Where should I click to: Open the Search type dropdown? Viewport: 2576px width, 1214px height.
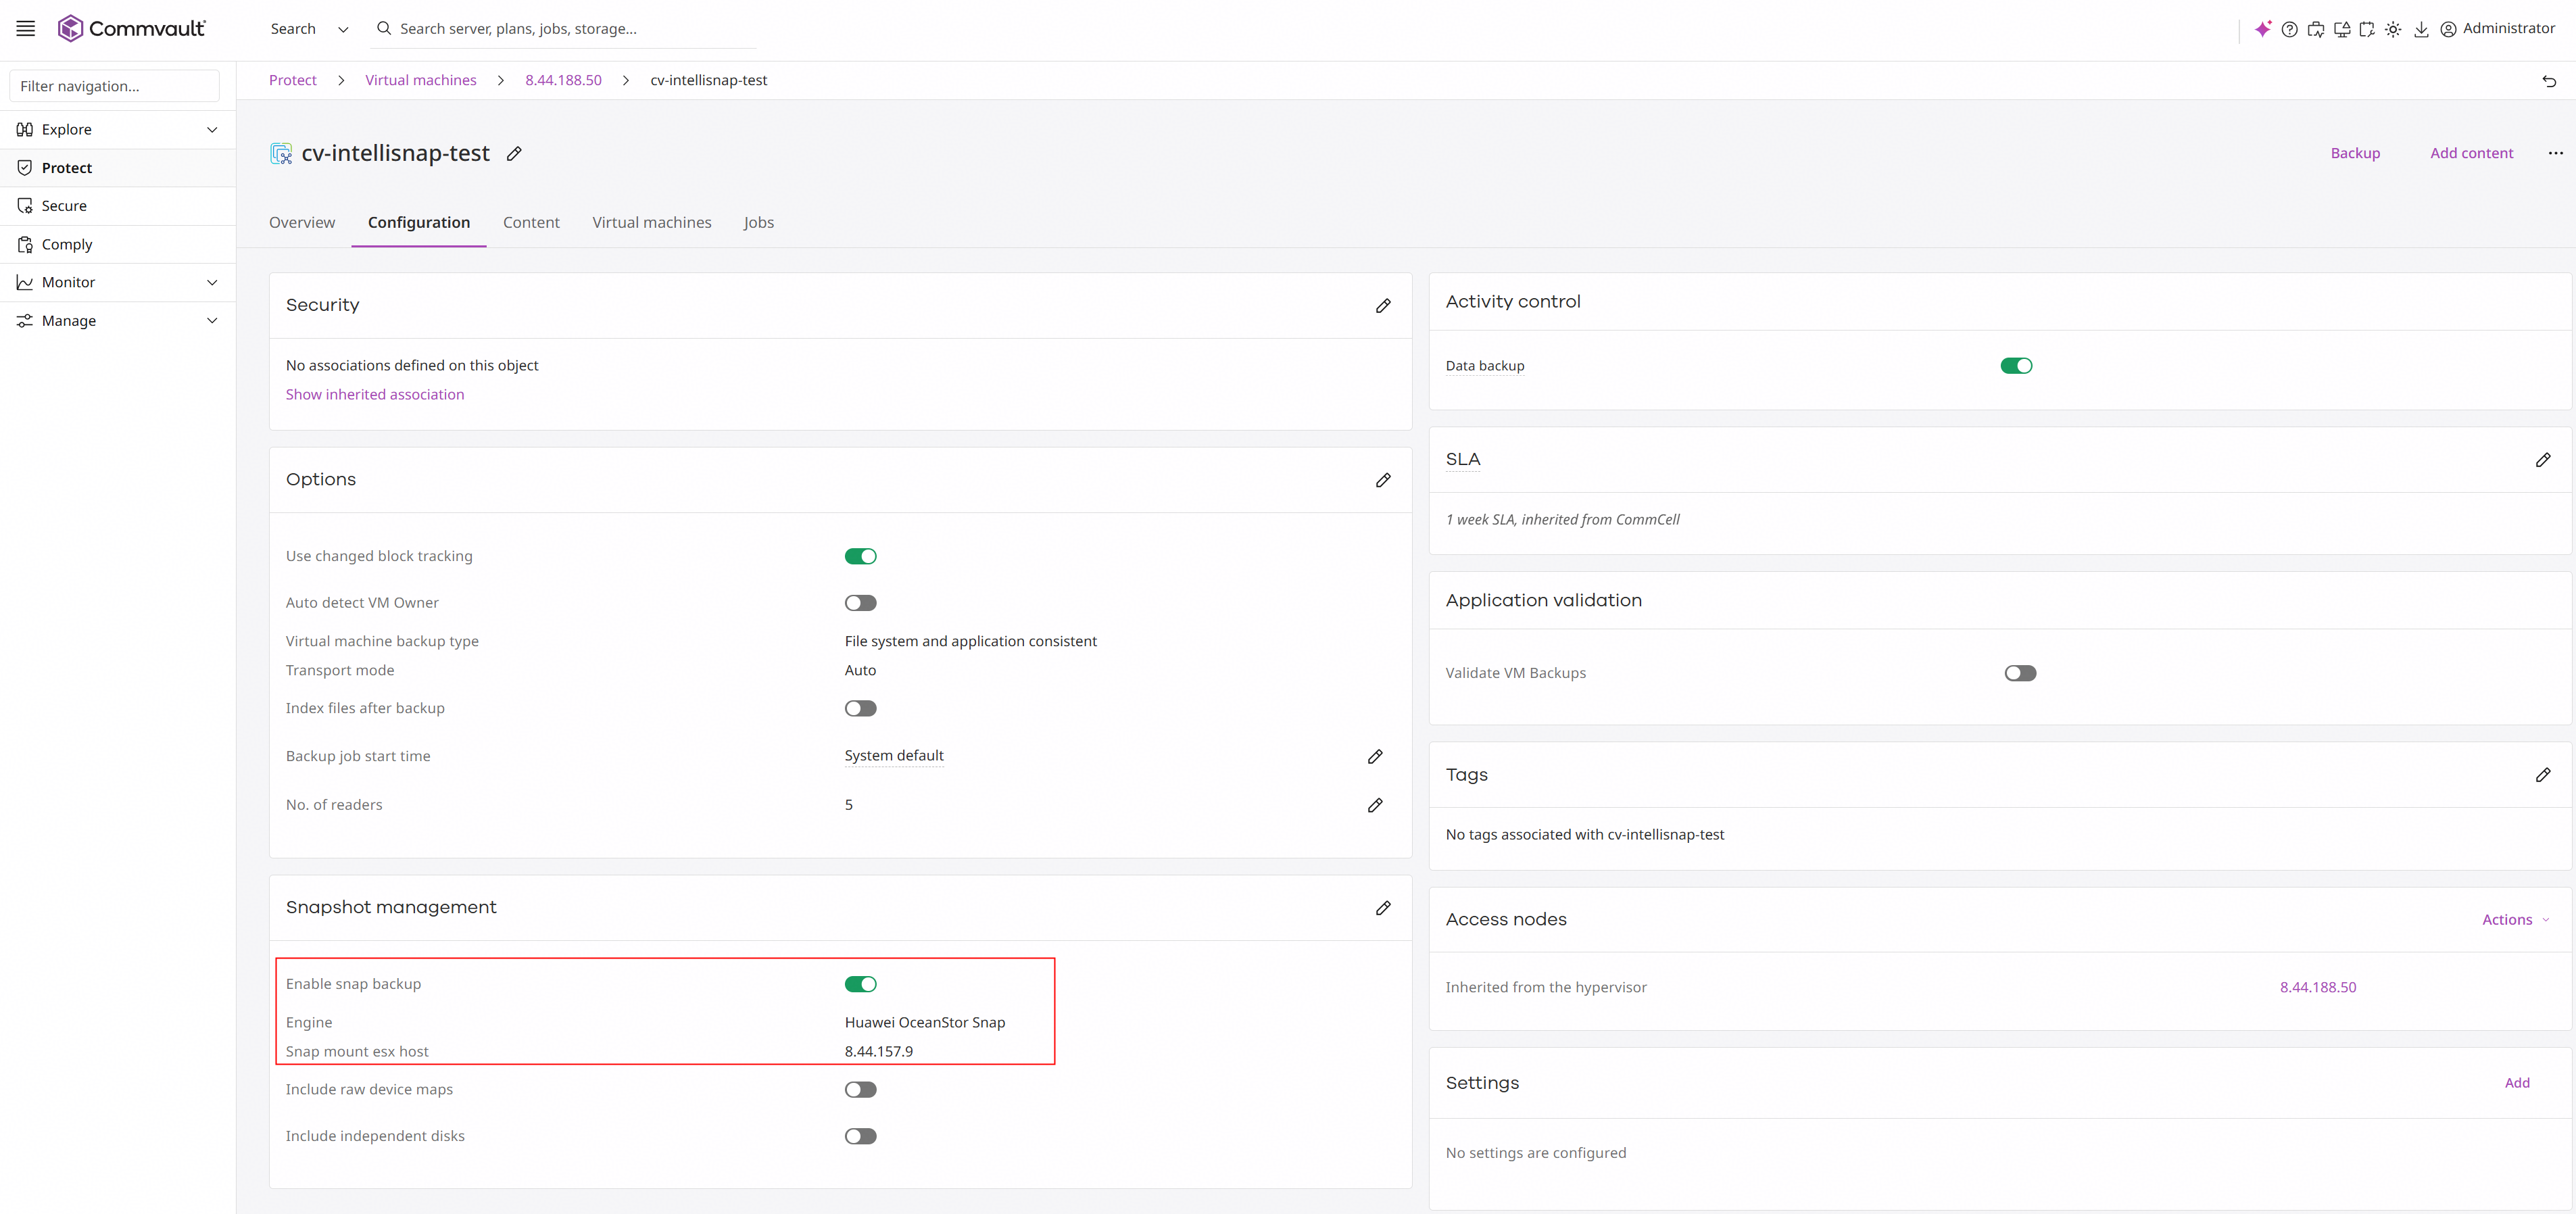tap(309, 29)
